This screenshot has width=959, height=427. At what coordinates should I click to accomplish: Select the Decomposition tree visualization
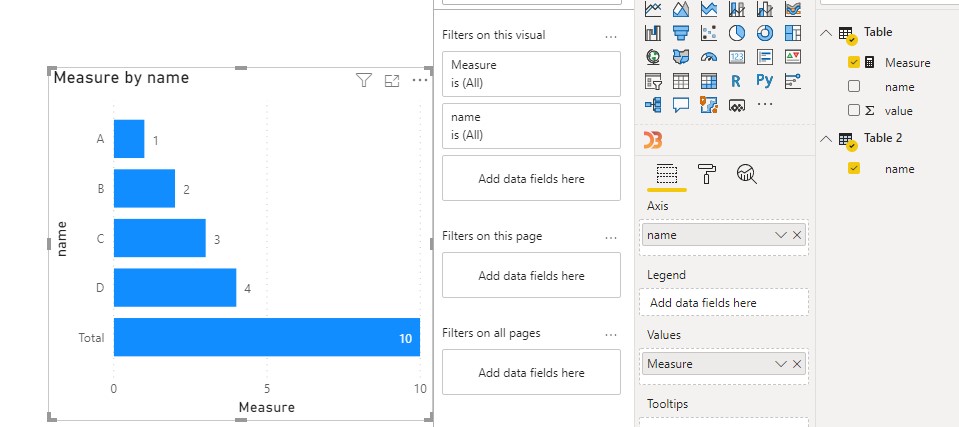click(653, 105)
